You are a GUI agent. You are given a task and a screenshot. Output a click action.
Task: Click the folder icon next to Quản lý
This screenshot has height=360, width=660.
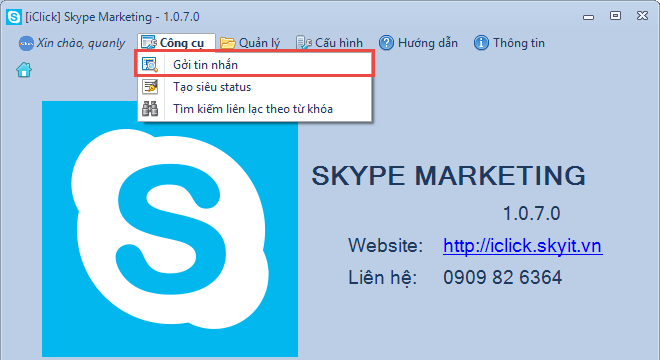tap(228, 43)
